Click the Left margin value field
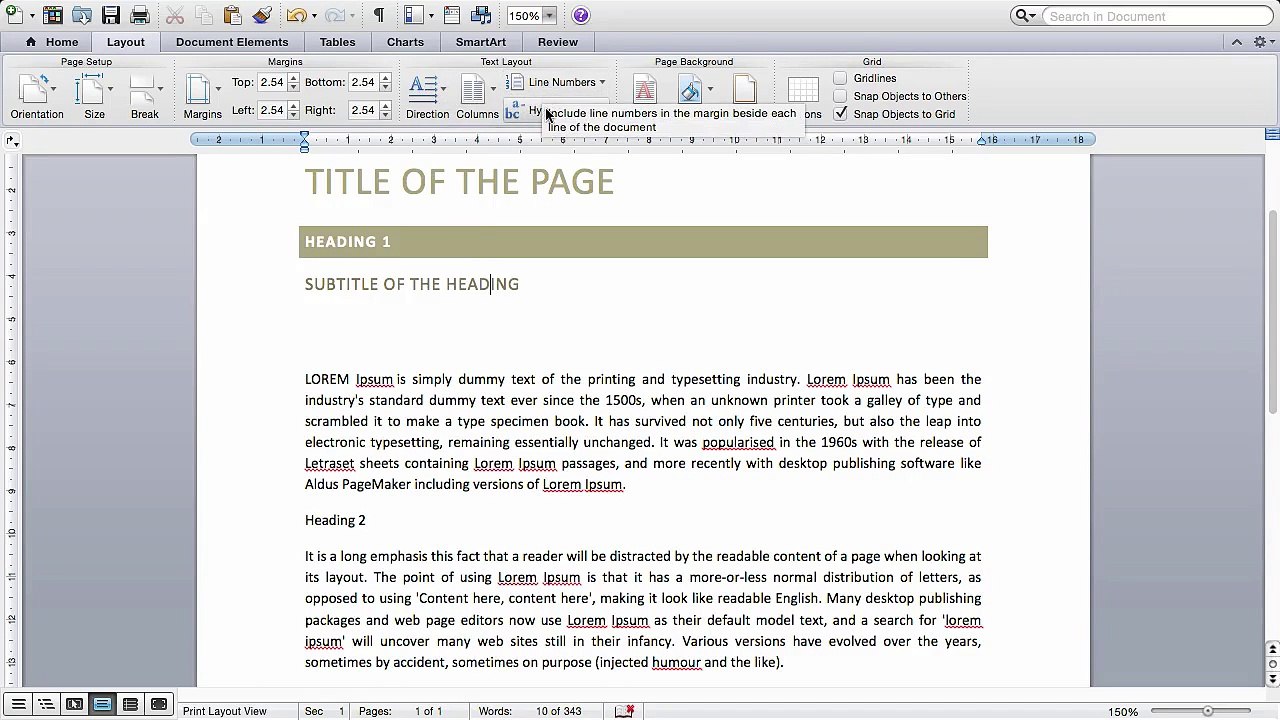The height and width of the screenshot is (720, 1280). pos(270,110)
